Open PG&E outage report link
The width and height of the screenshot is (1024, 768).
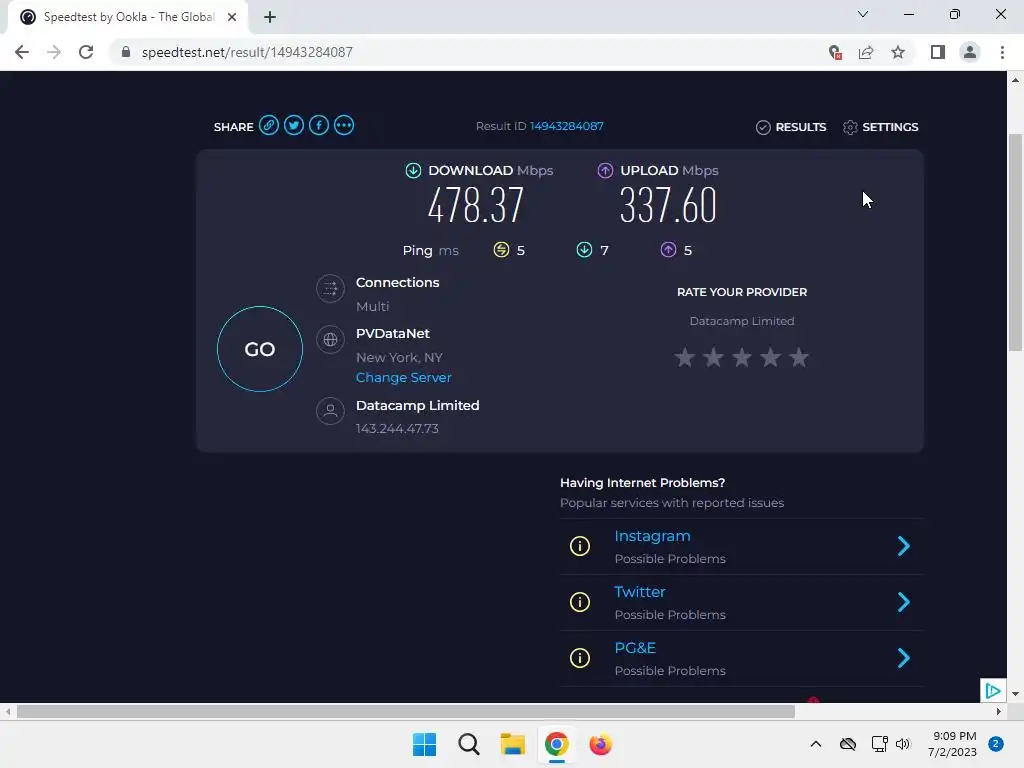(x=635, y=648)
